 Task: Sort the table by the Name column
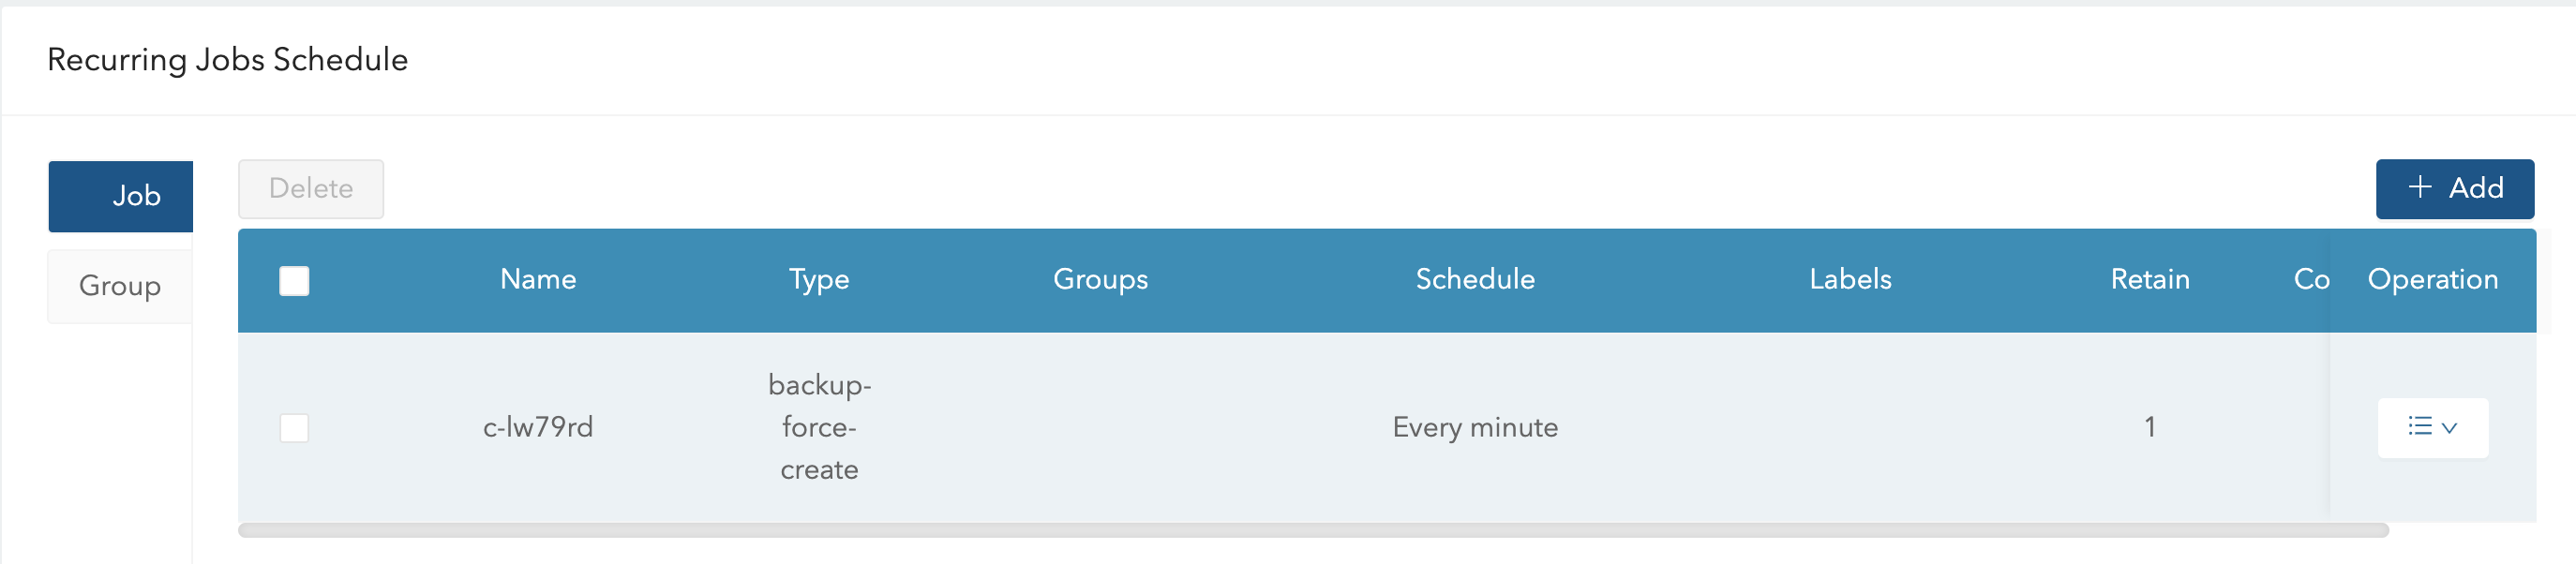538,280
